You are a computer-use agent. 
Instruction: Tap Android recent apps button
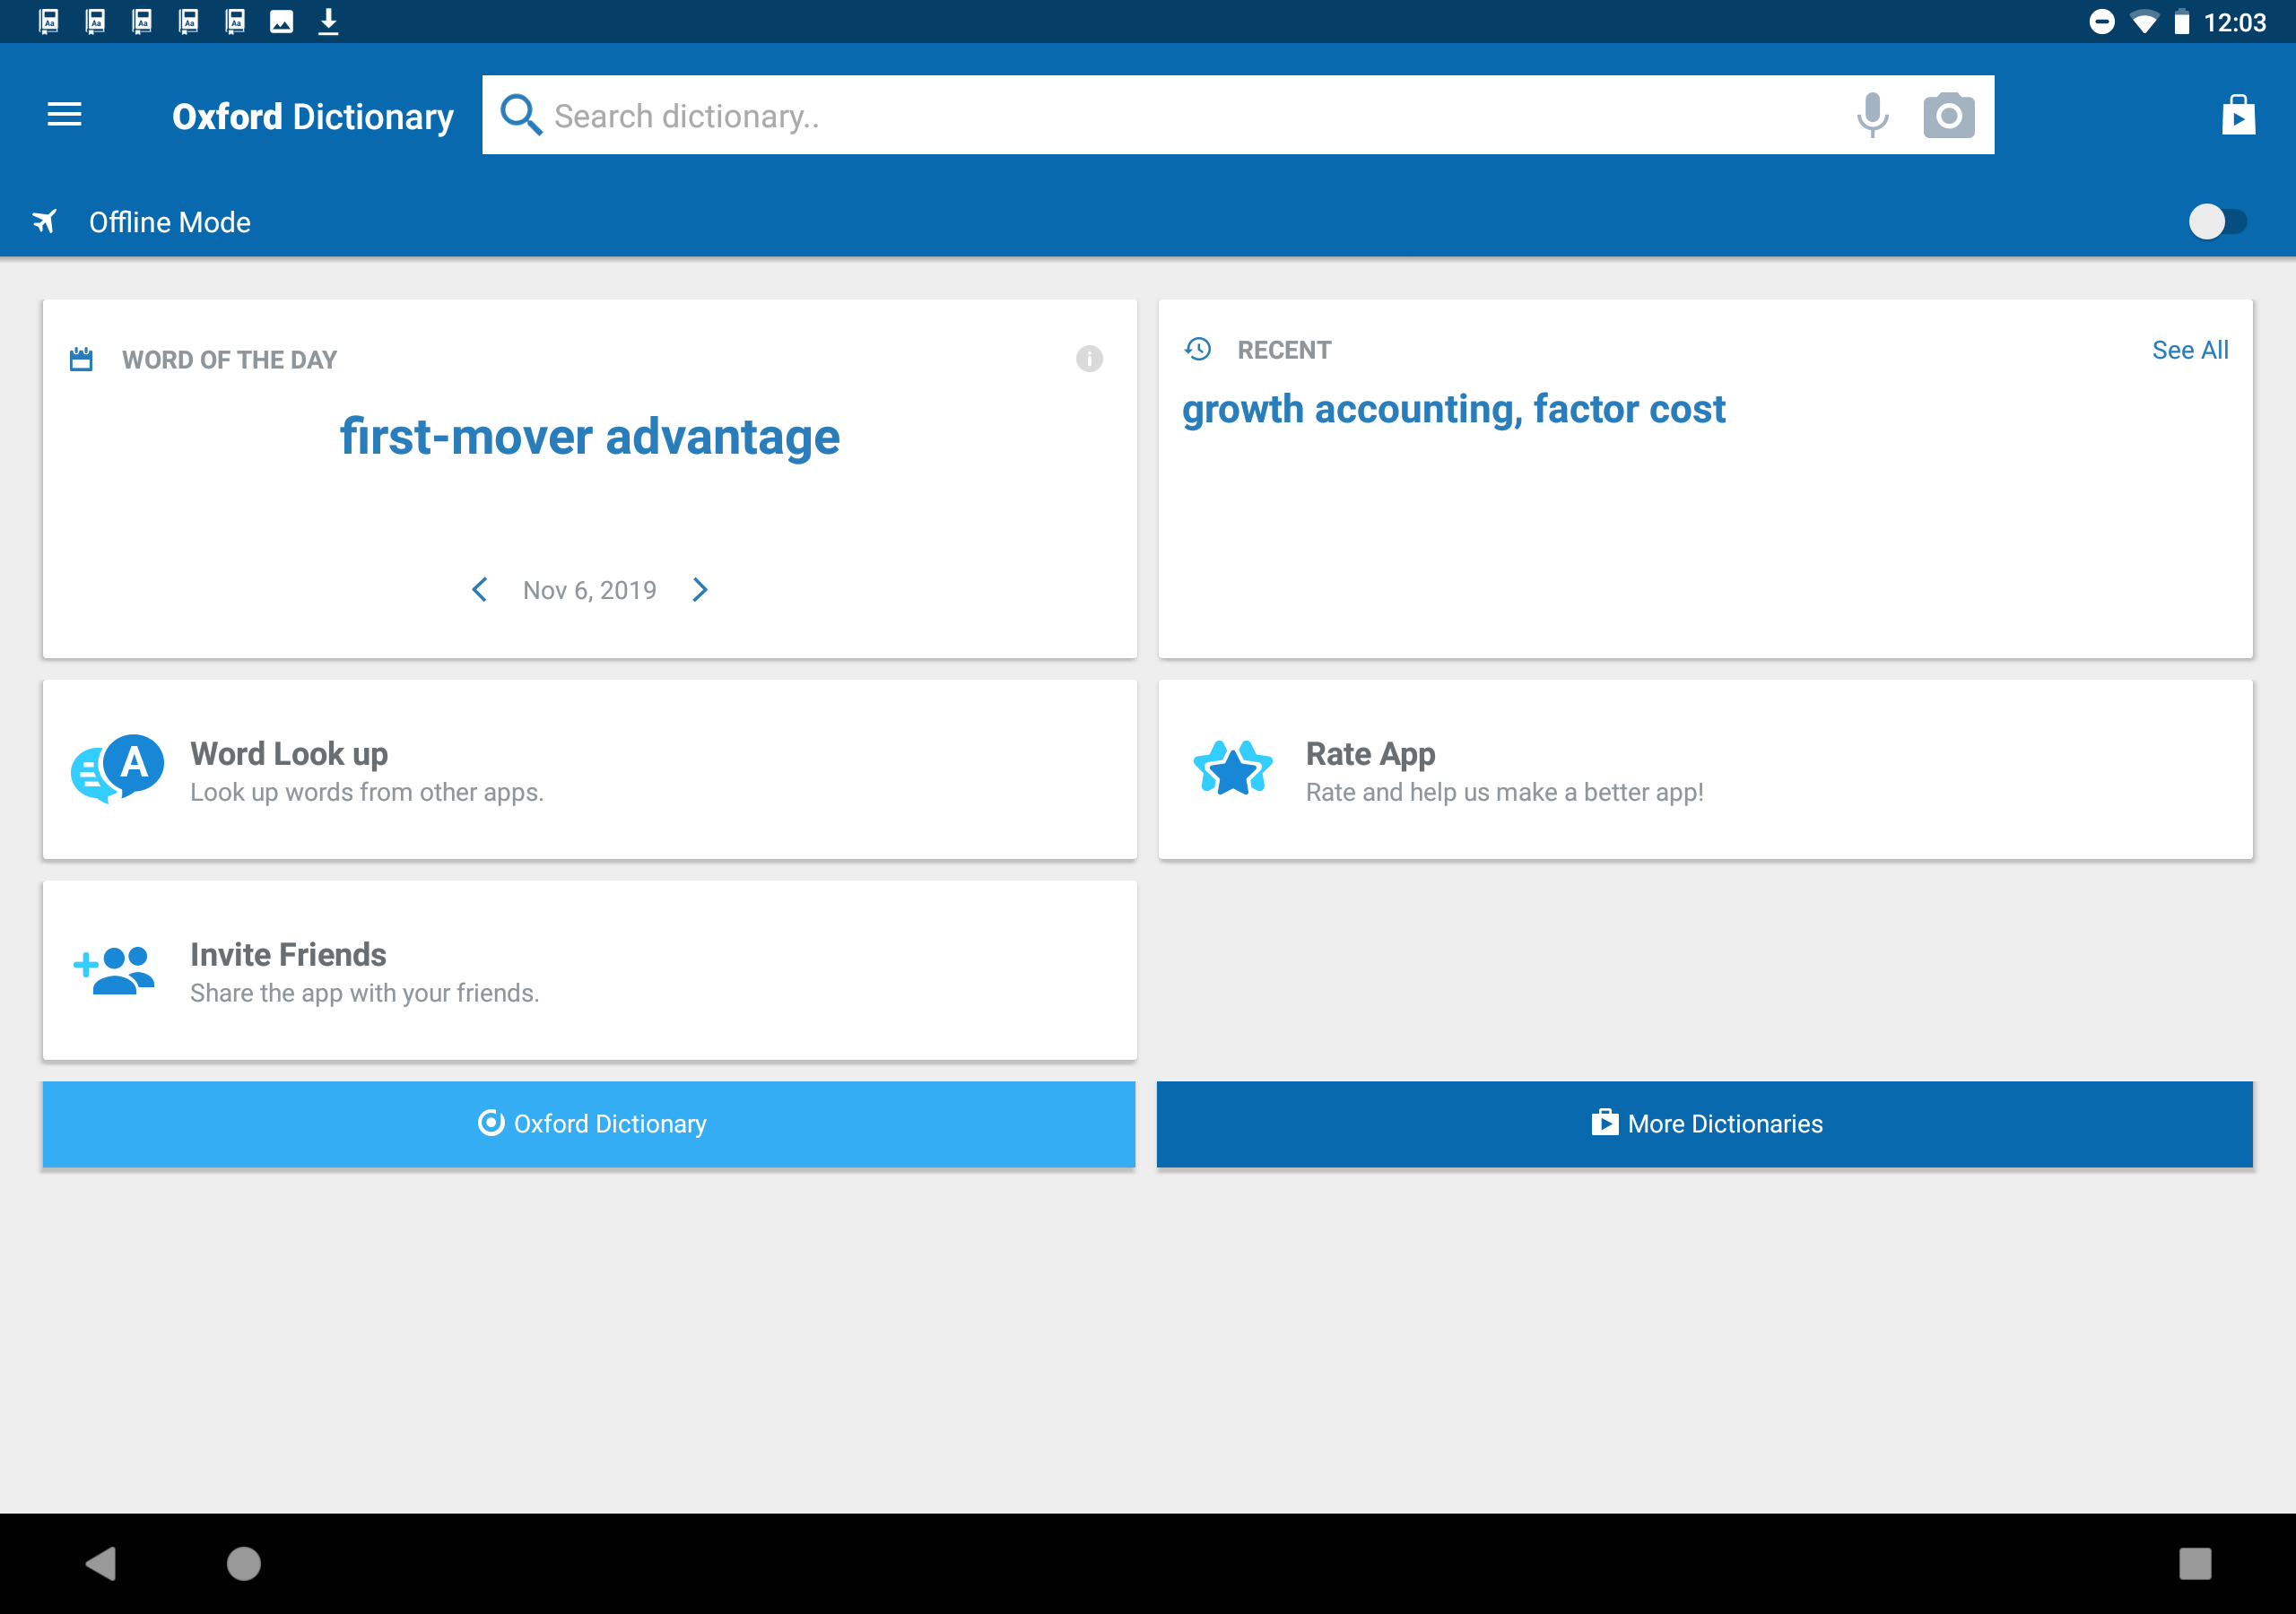point(2195,1563)
